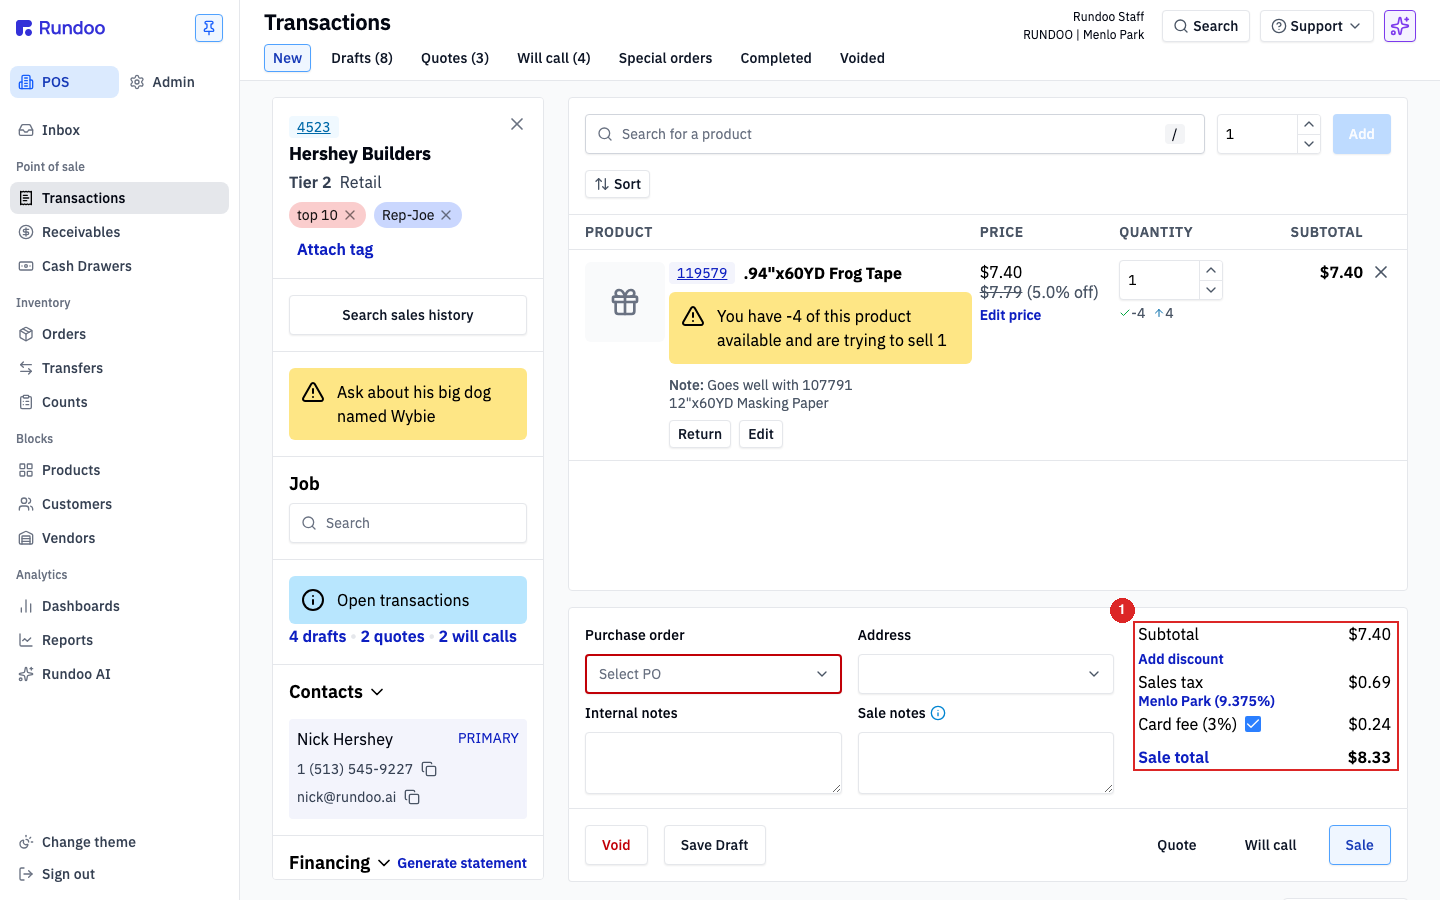The image size is (1440, 900).
Task: Click the Search button in header
Action: pyautogui.click(x=1206, y=26)
